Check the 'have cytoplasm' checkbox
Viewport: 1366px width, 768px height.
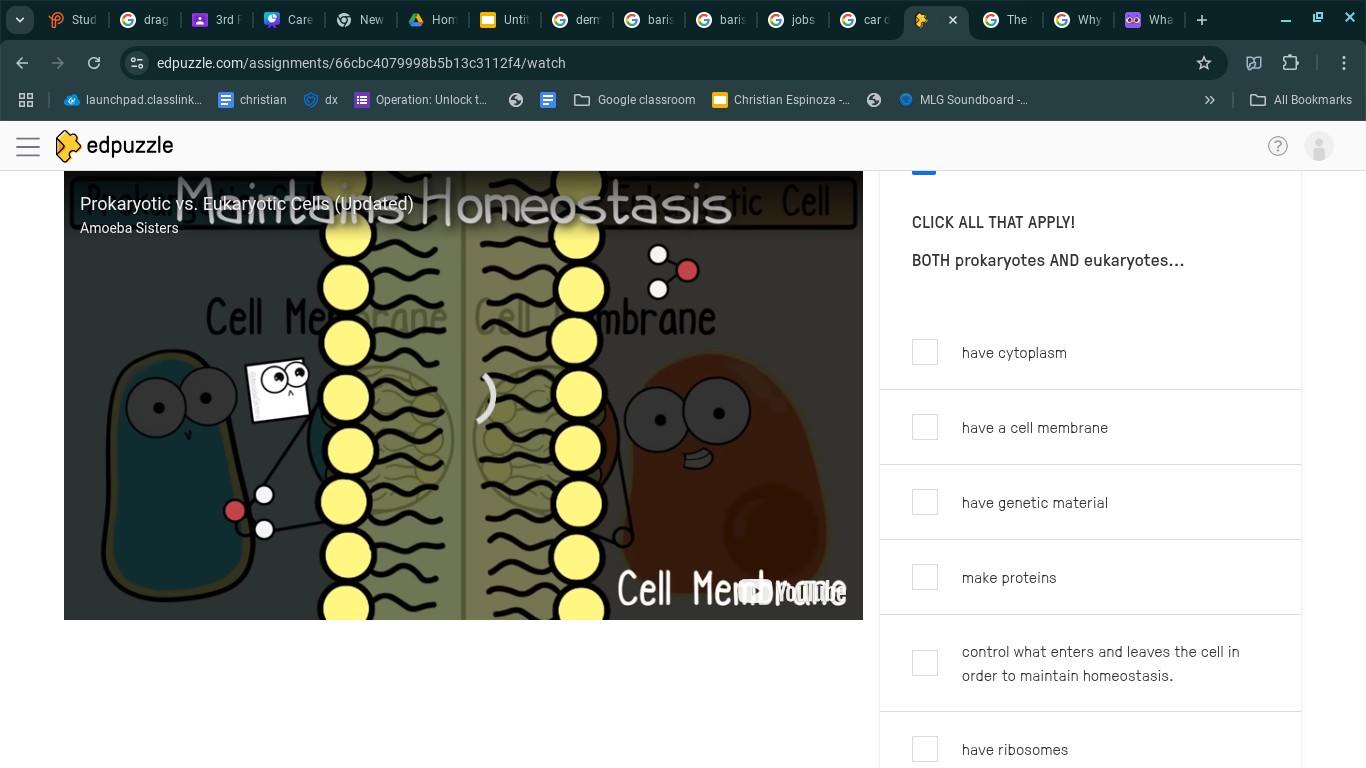[925, 352]
